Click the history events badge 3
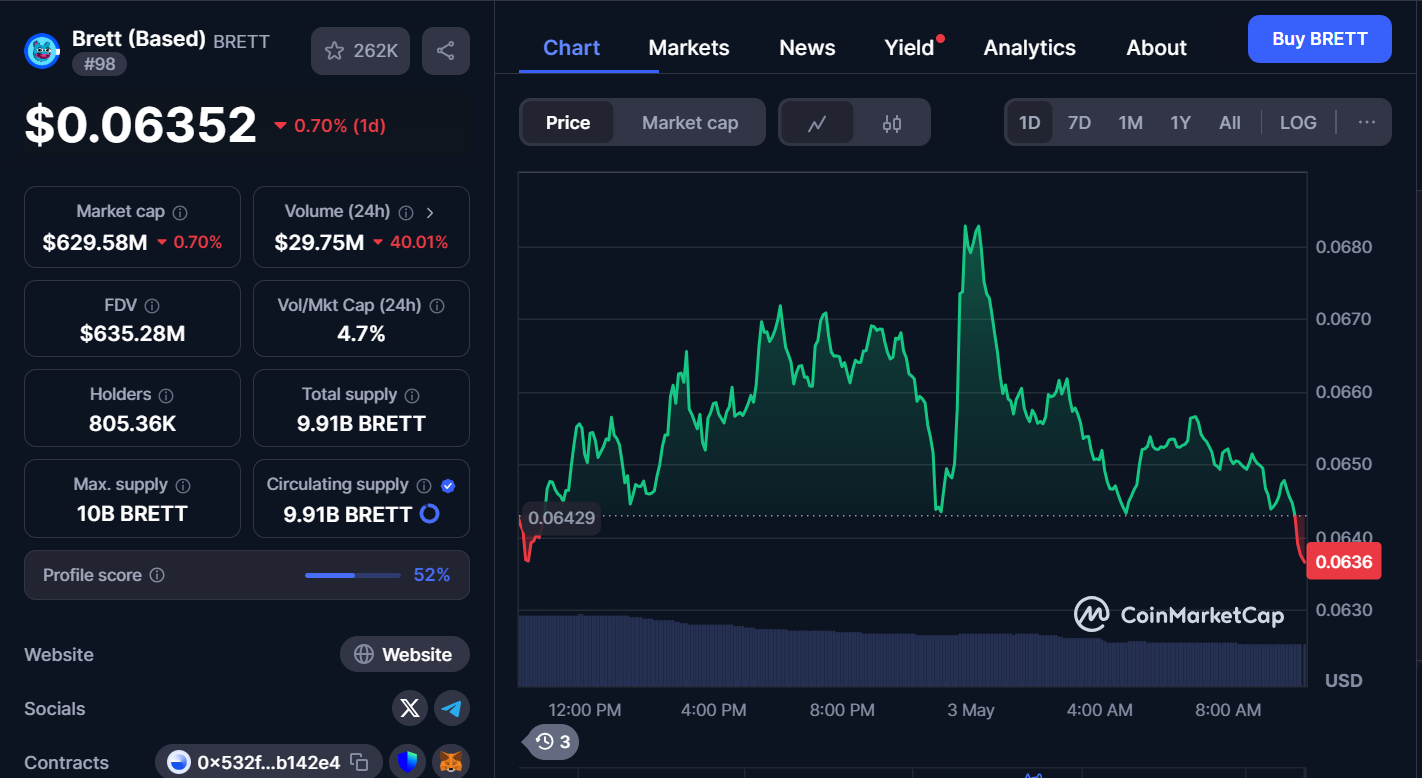The width and height of the screenshot is (1422, 778). pyautogui.click(x=553, y=741)
